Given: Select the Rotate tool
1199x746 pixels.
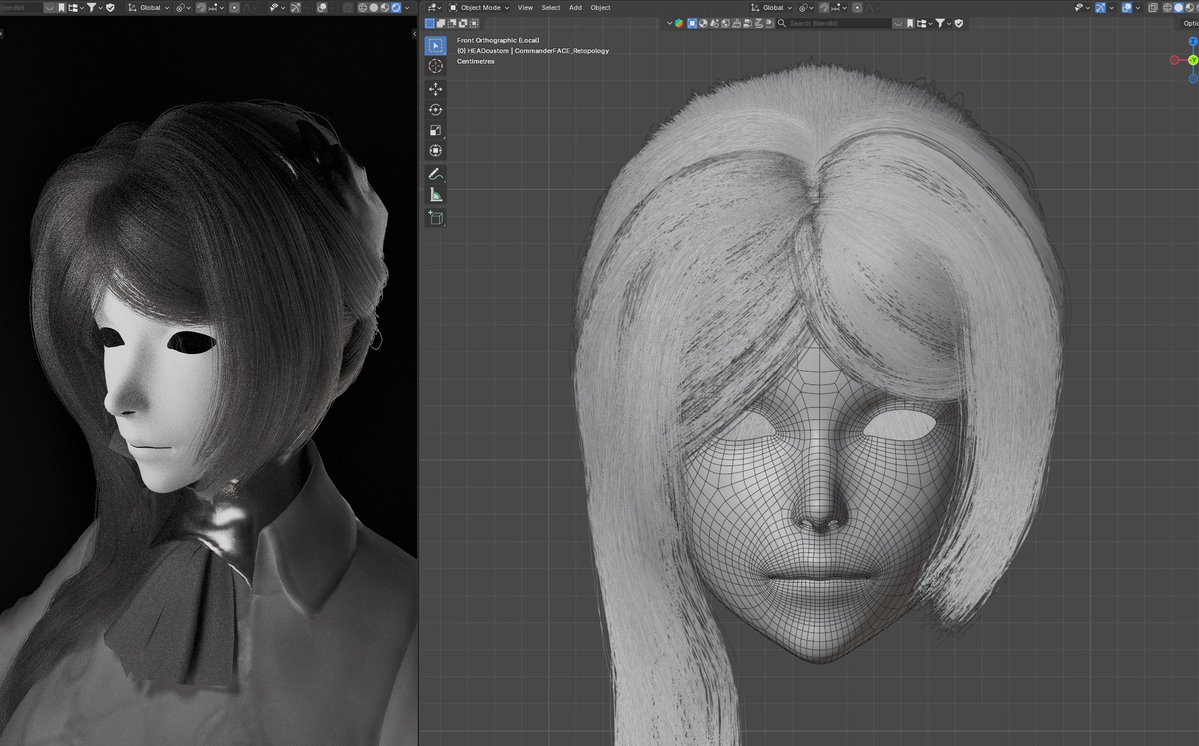Looking at the screenshot, I should pos(436,110).
